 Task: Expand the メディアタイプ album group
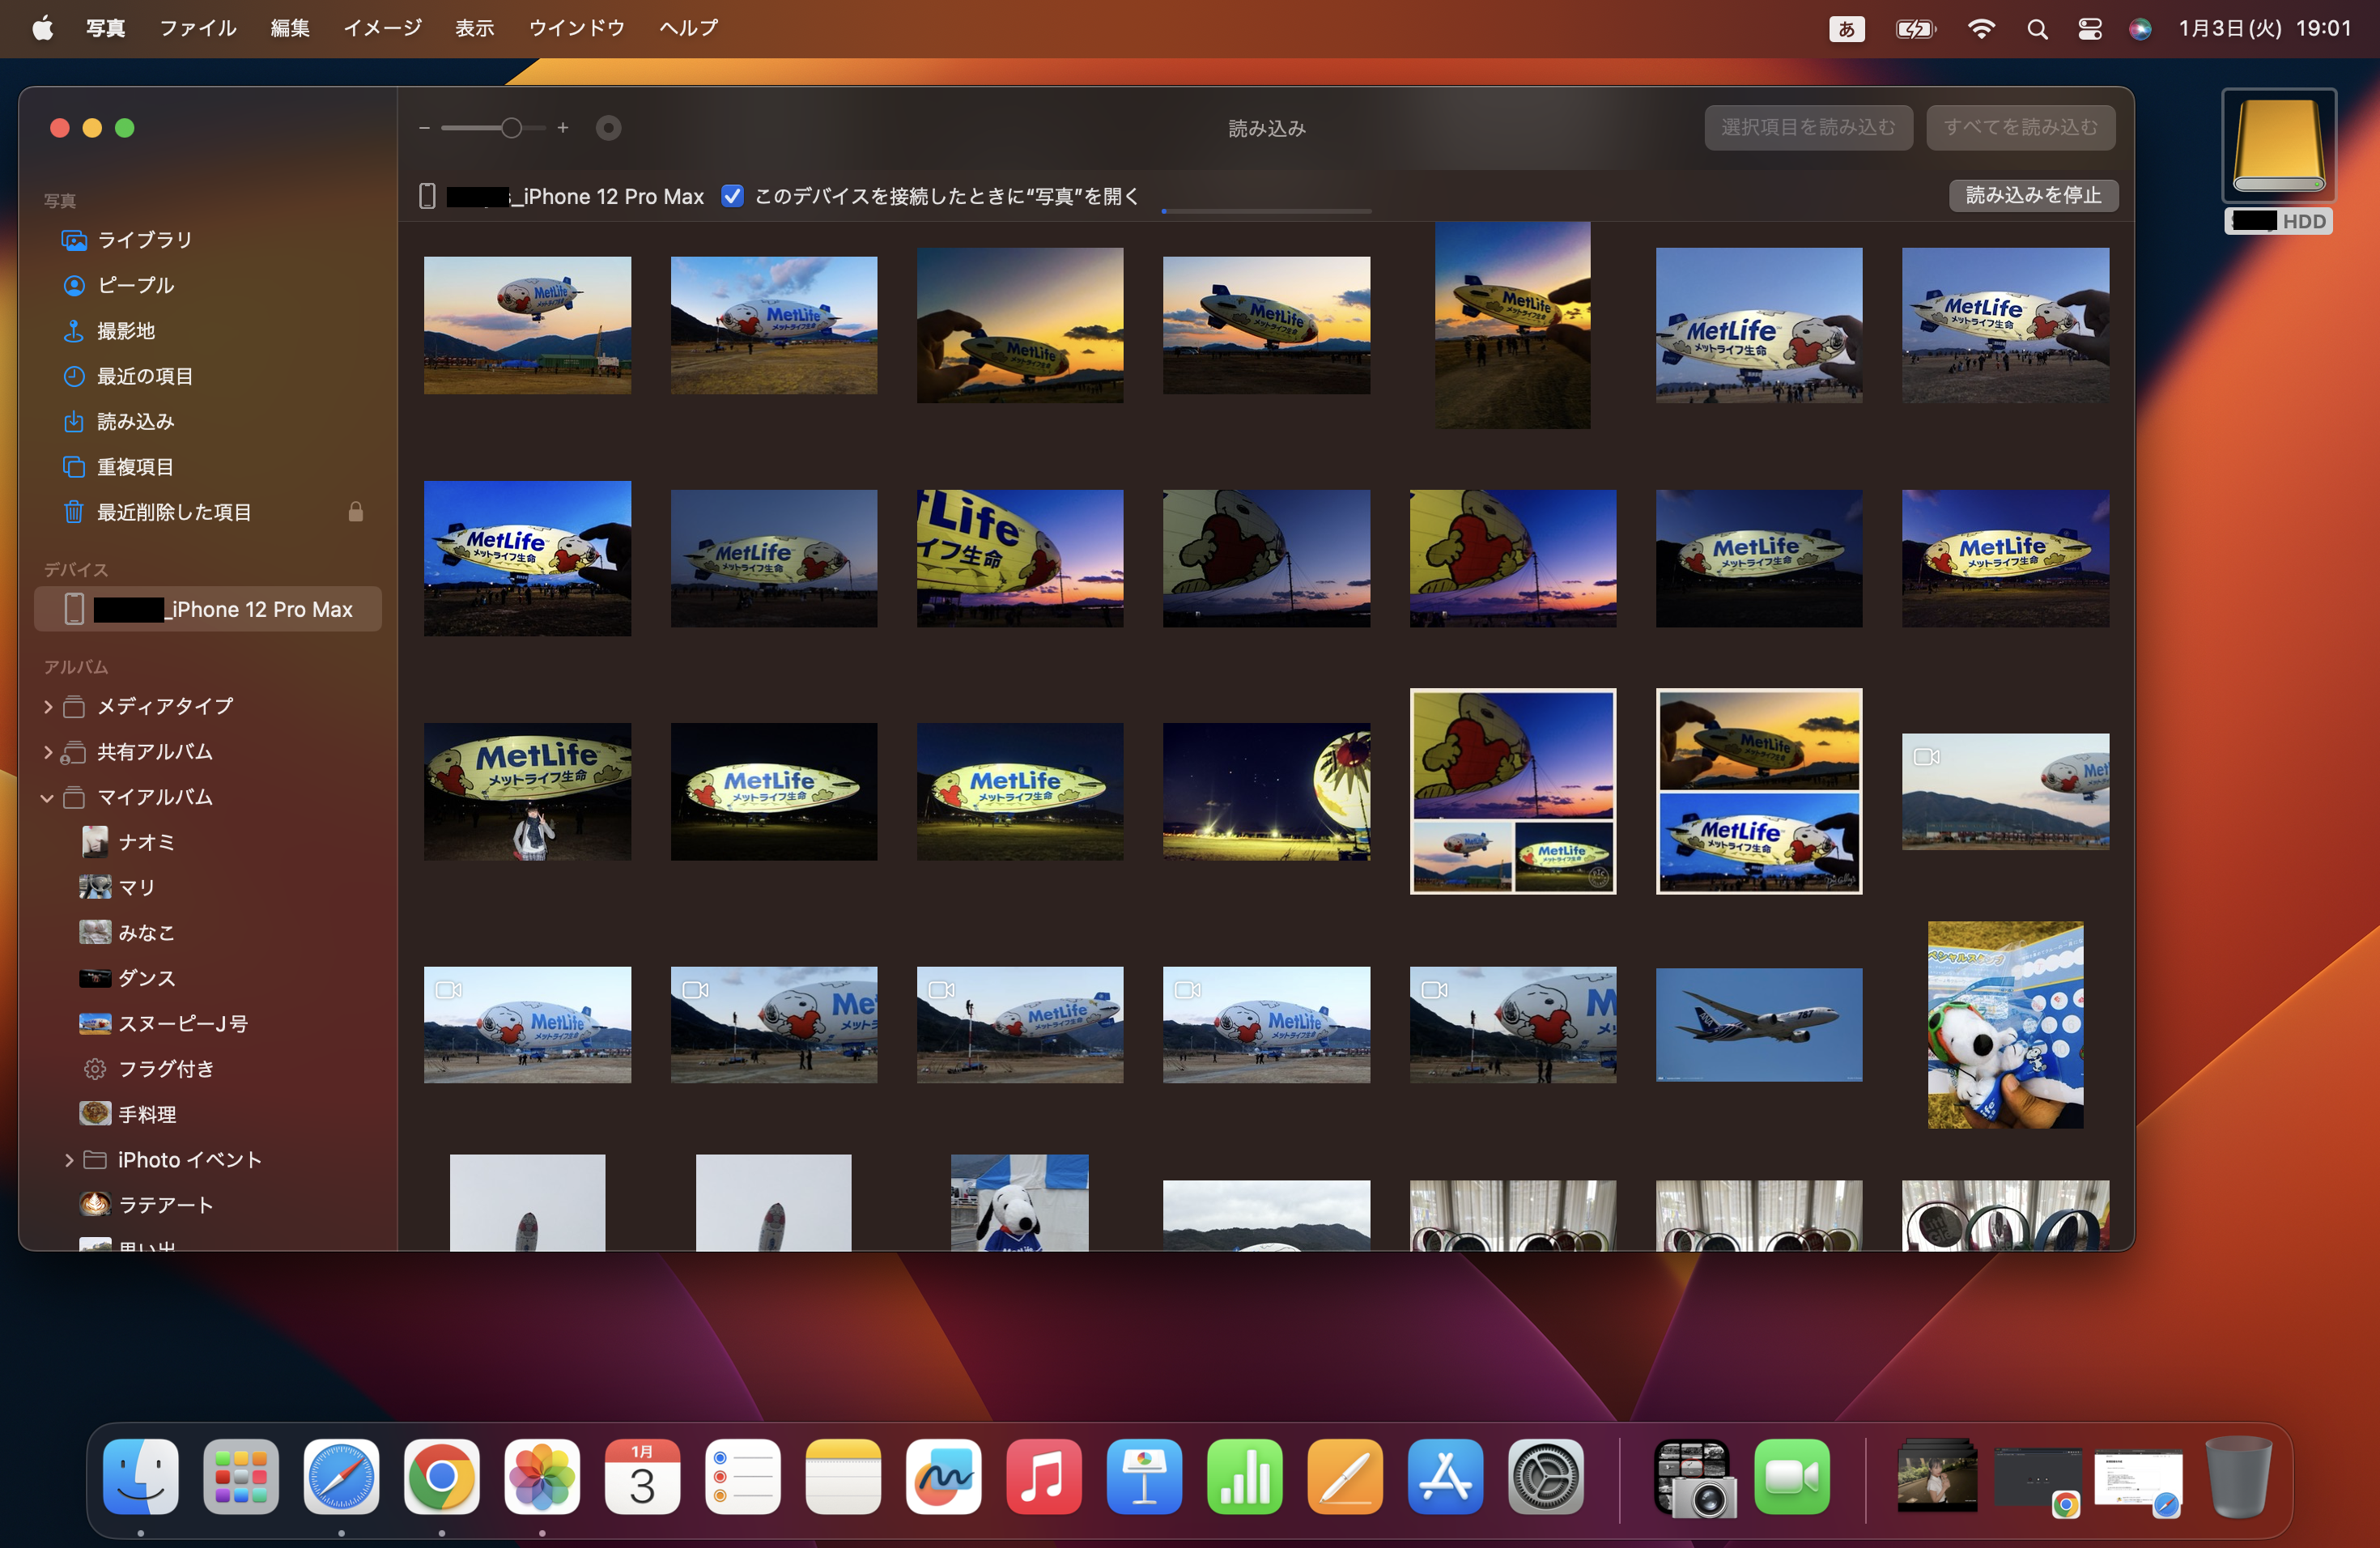point(47,707)
